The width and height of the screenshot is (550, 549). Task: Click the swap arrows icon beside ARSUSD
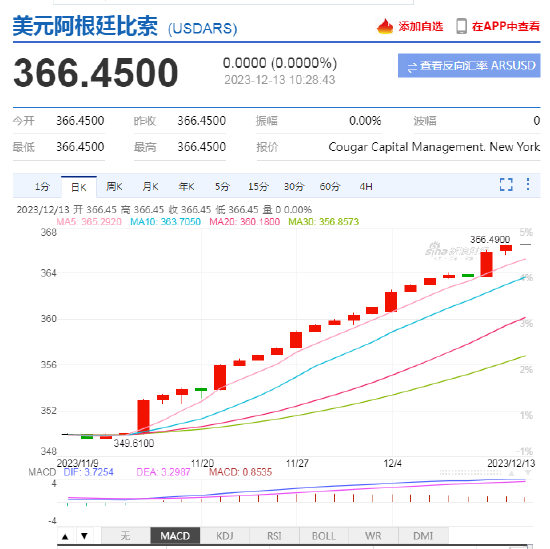pos(412,66)
